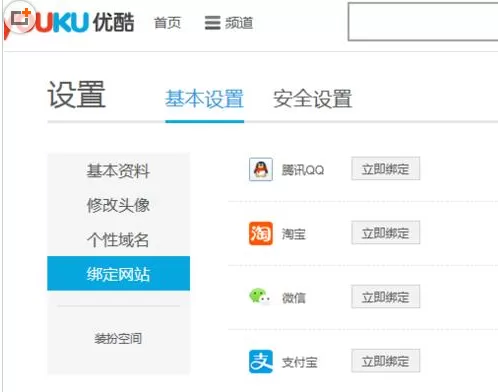The height and width of the screenshot is (392, 498).
Task: Select 绑定网站 in the sidebar
Action: pos(118,273)
